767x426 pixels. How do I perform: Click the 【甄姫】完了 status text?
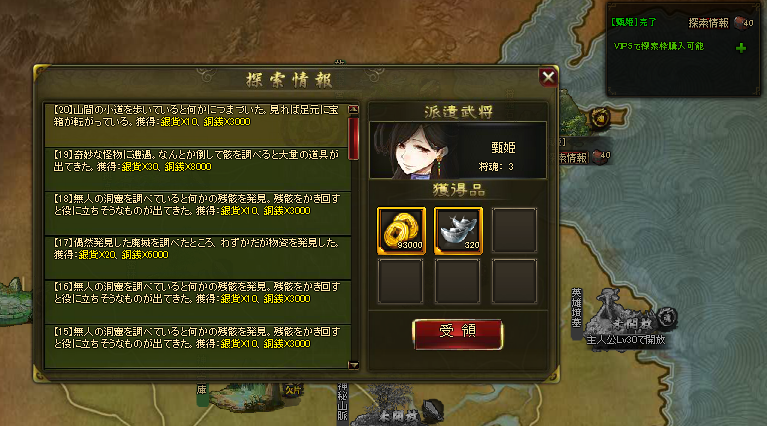click(633, 22)
